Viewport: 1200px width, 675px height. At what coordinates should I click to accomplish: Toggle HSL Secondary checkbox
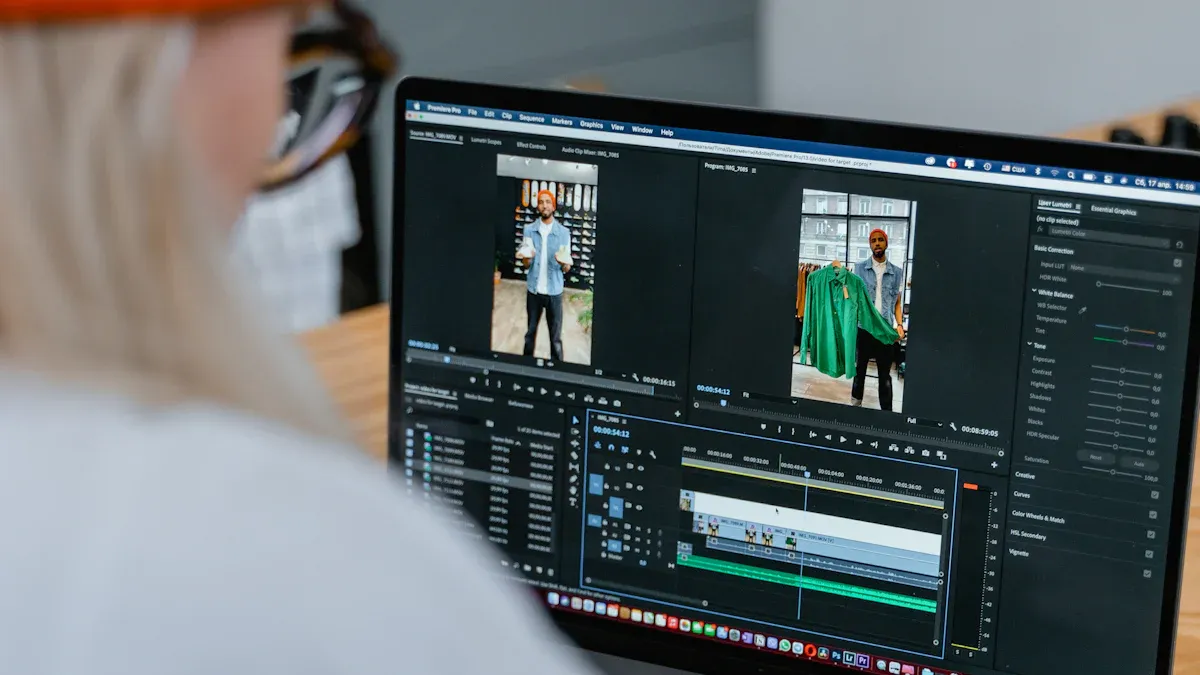tap(1149, 554)
